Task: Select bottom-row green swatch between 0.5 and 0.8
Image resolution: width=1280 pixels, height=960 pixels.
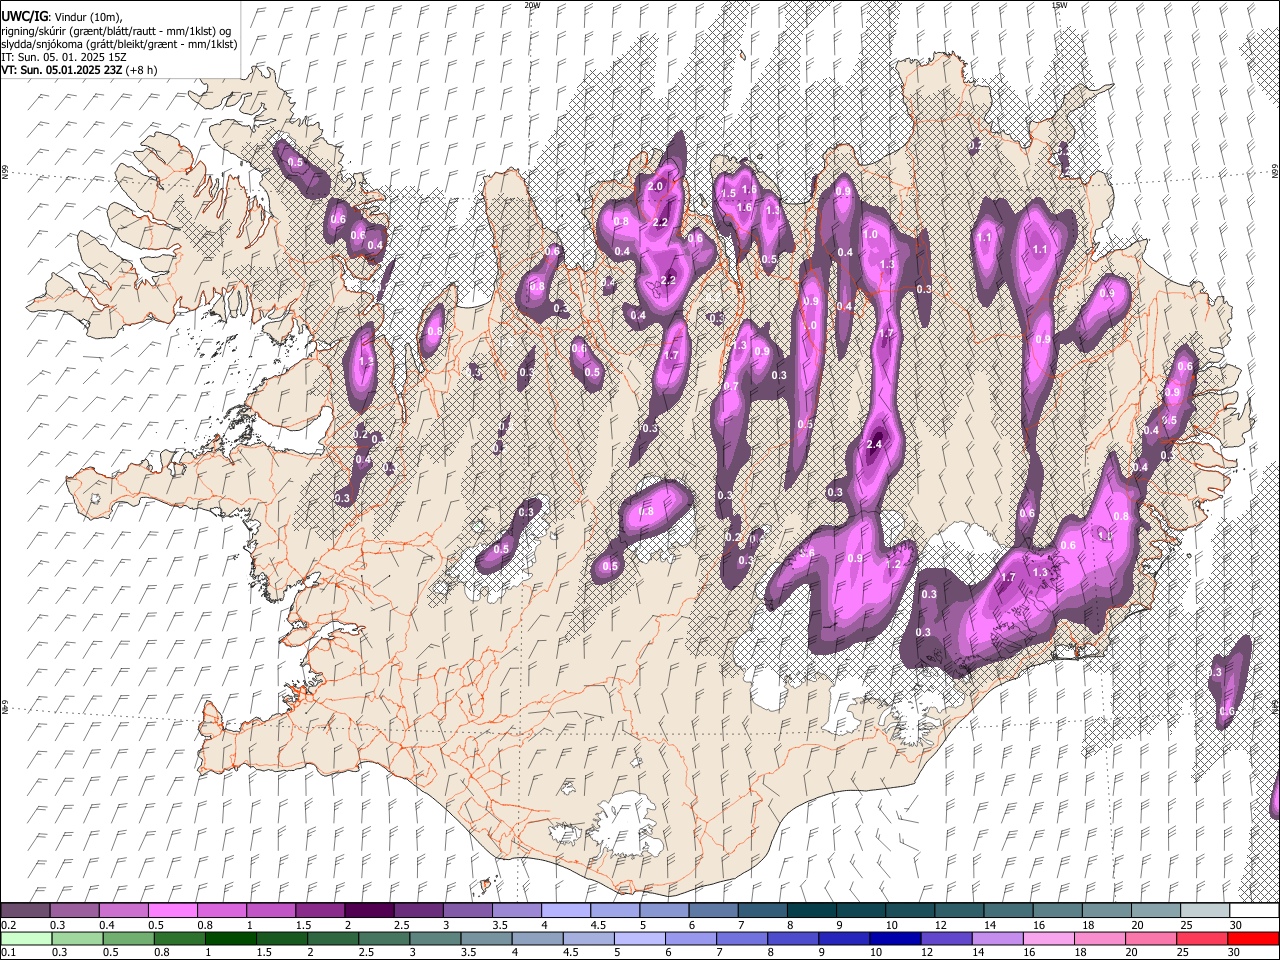Action: [128, 938]
